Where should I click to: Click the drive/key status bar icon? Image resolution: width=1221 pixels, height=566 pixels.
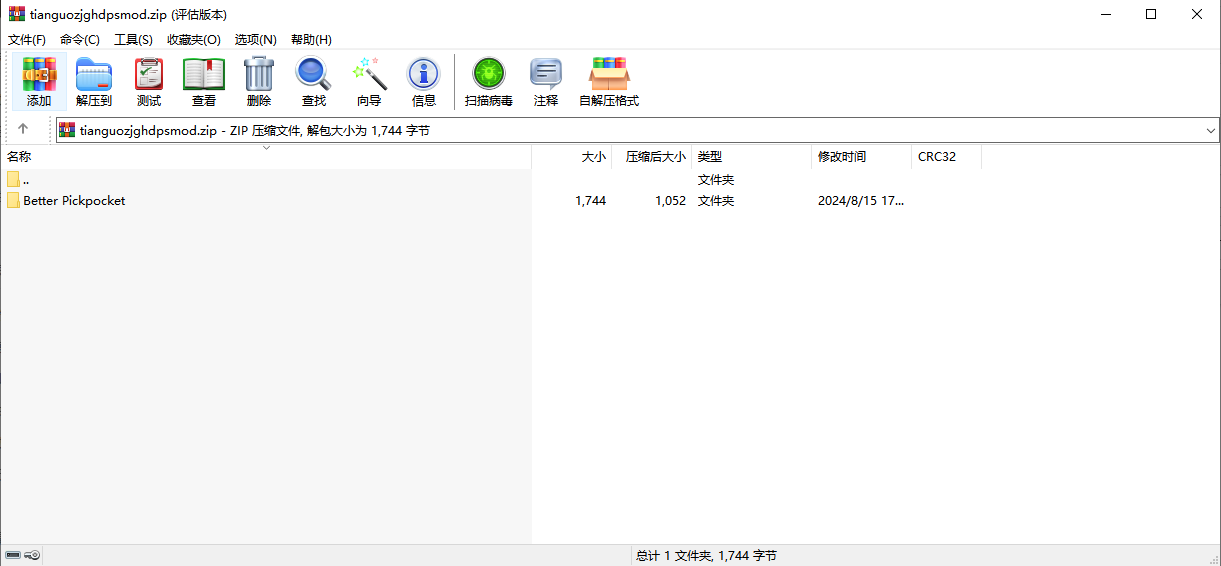pos(22,555)
